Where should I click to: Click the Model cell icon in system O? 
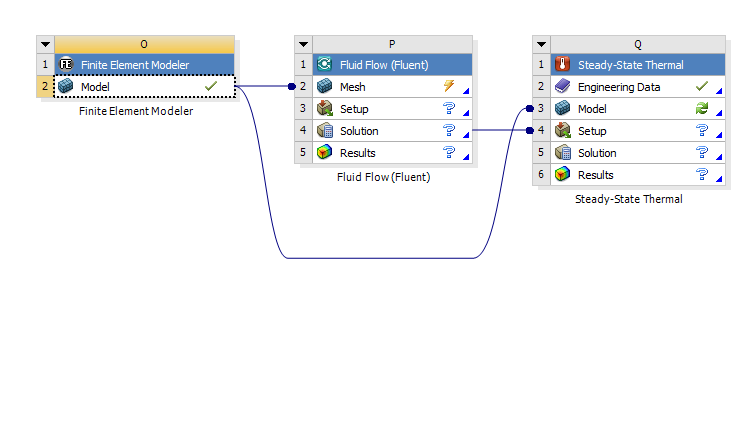point(66,86)
